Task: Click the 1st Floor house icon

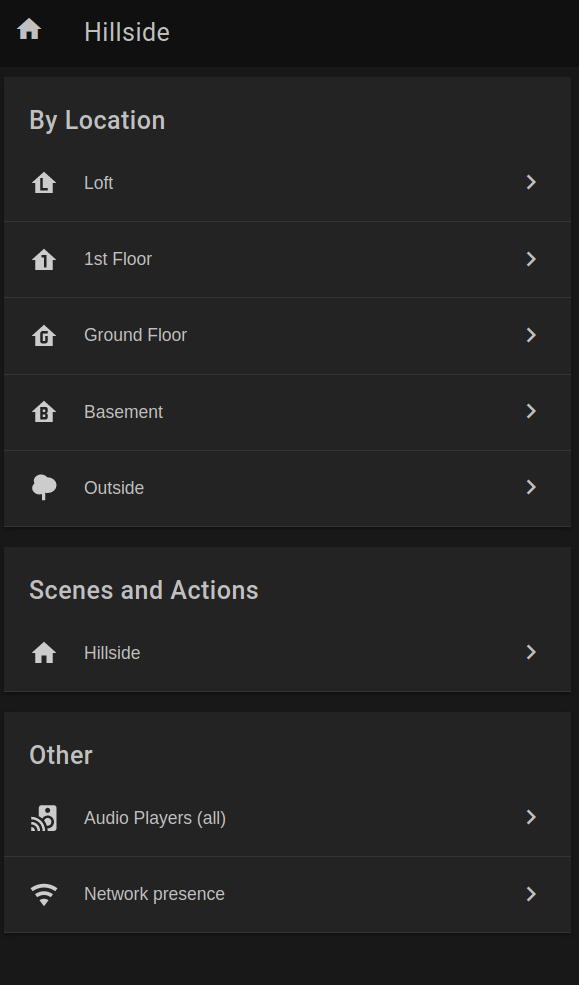Action: pos(44,259)
